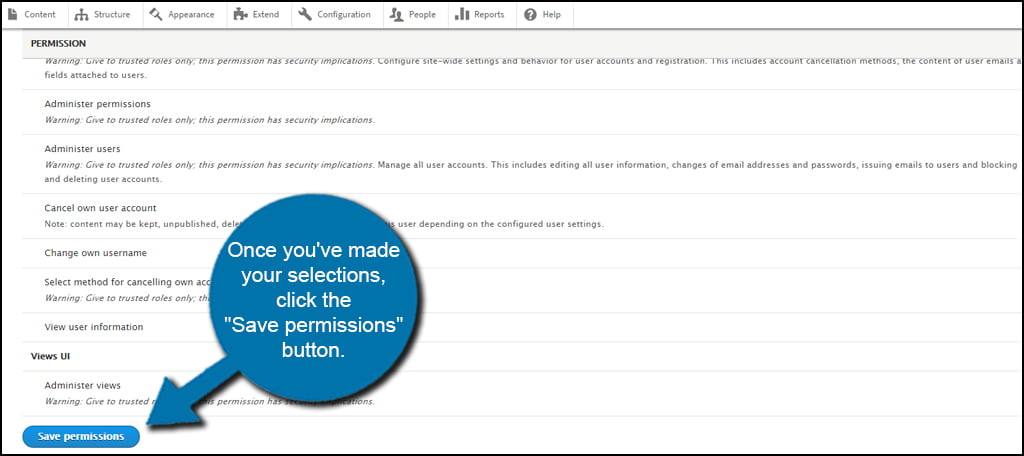Open the Extend menu label

[266, 14]
